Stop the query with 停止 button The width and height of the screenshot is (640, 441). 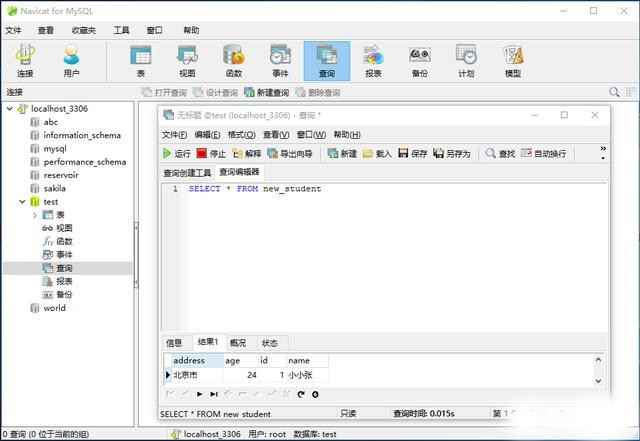211,154
